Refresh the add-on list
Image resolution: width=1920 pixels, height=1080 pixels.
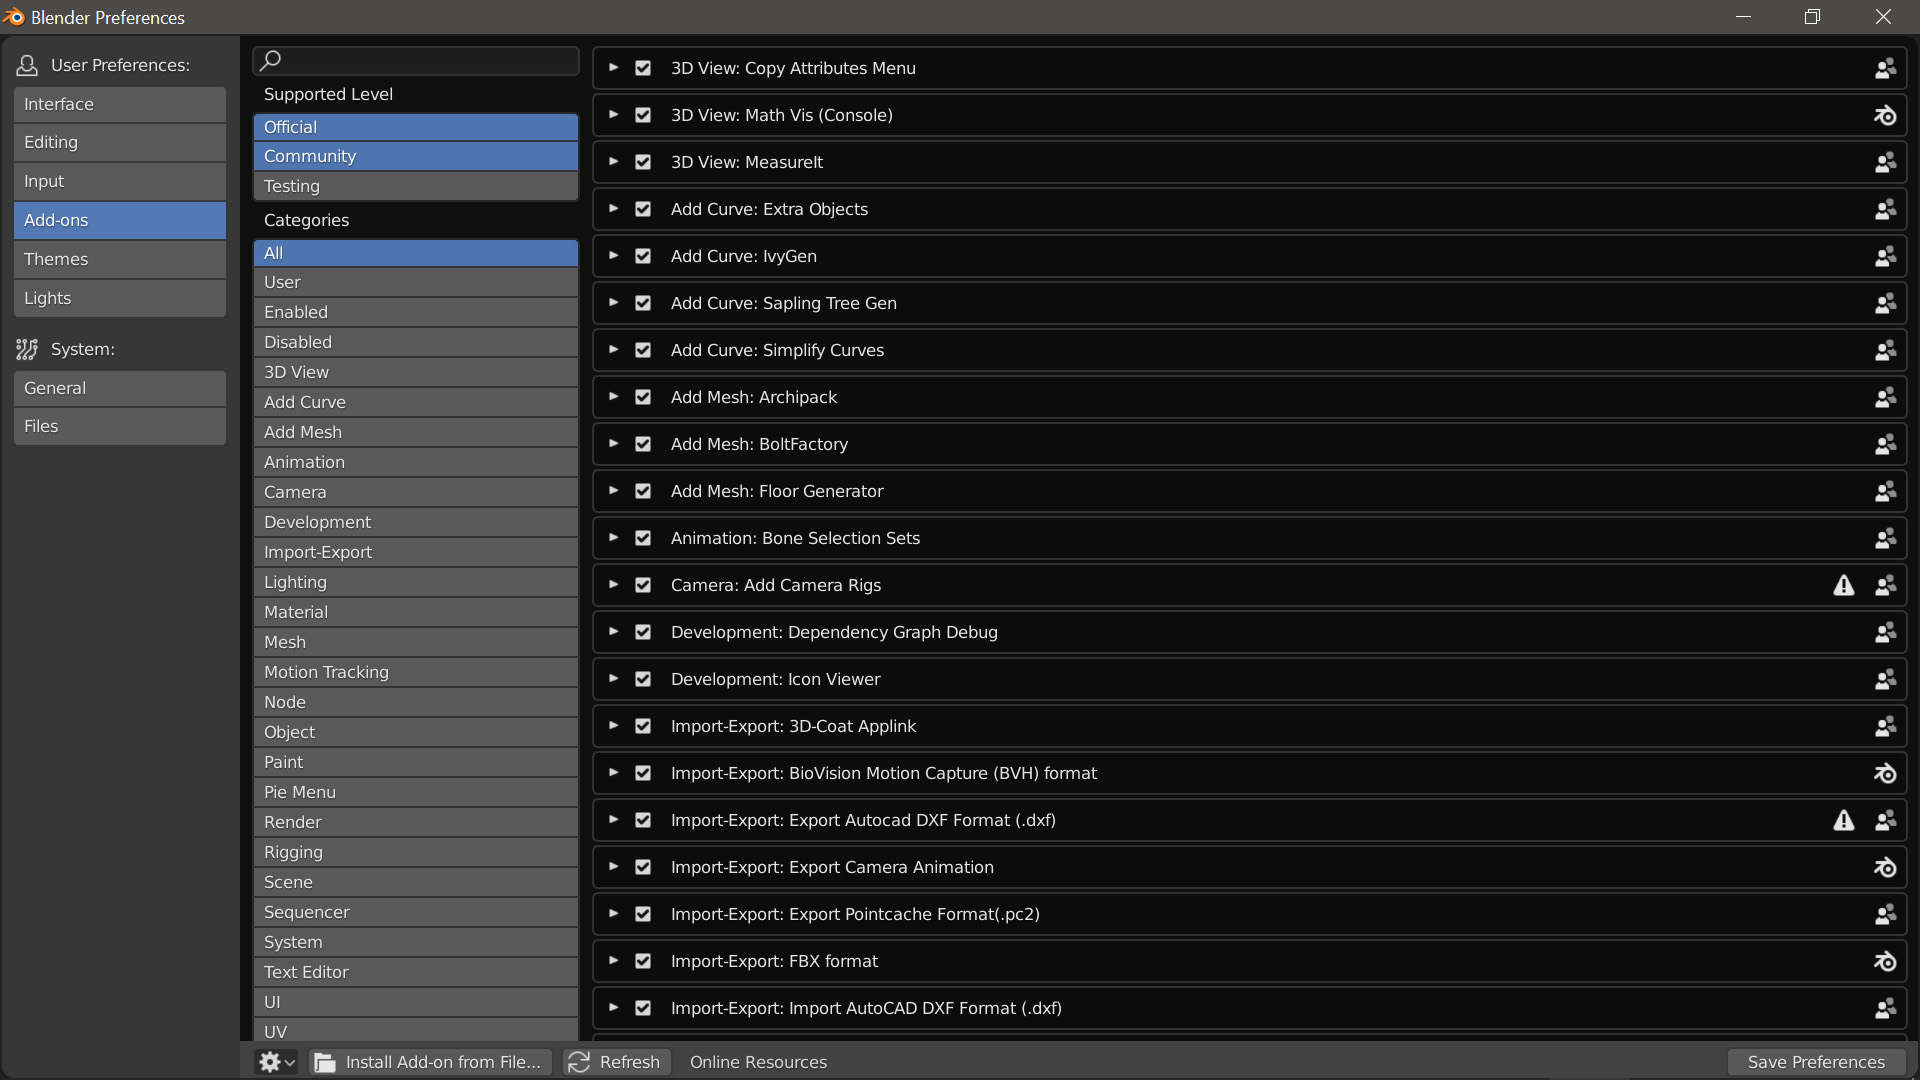point(615,1062)
